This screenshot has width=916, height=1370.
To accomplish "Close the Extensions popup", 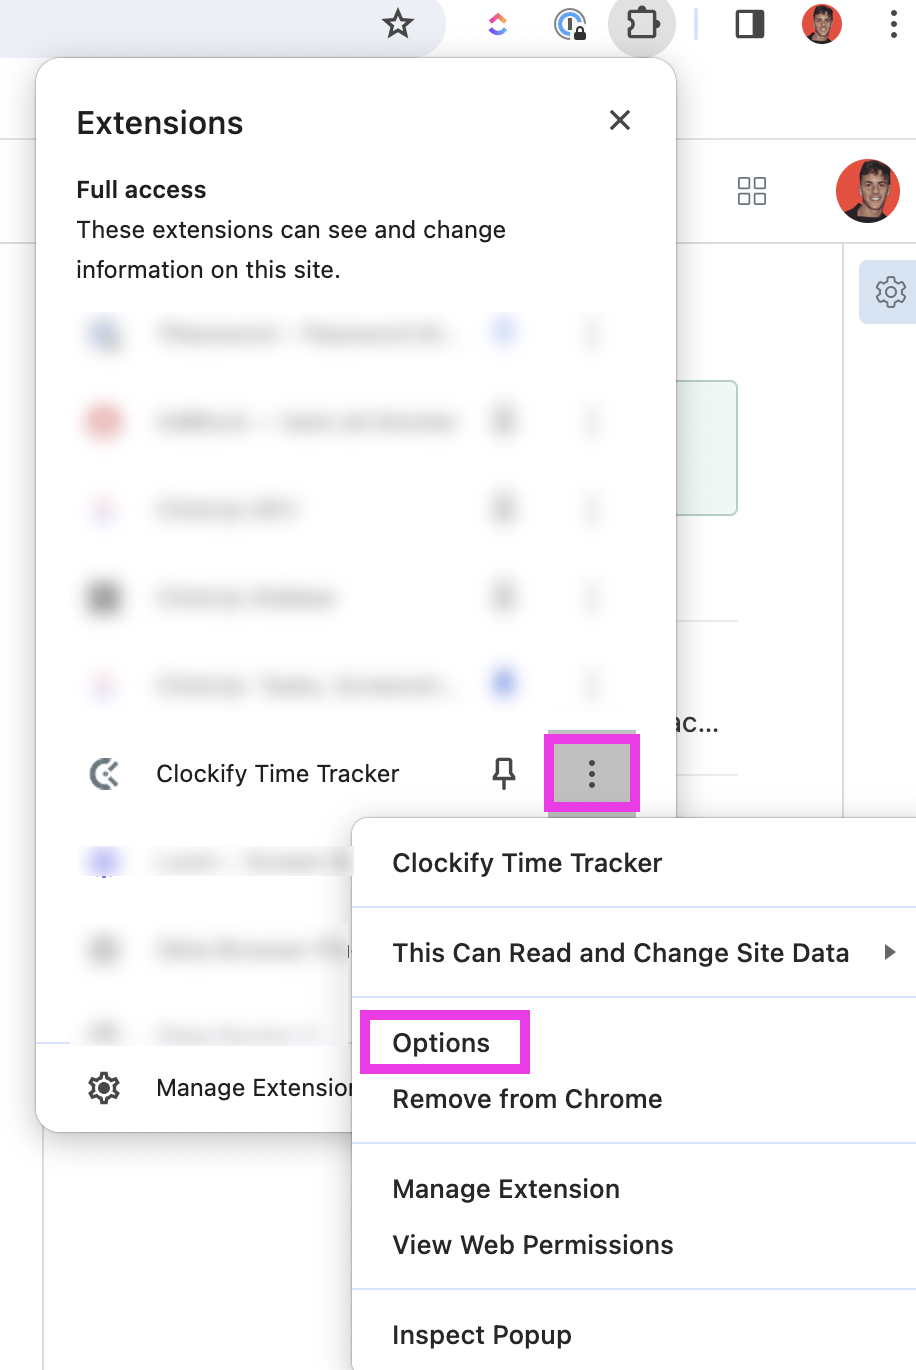I will click(619, 120).
